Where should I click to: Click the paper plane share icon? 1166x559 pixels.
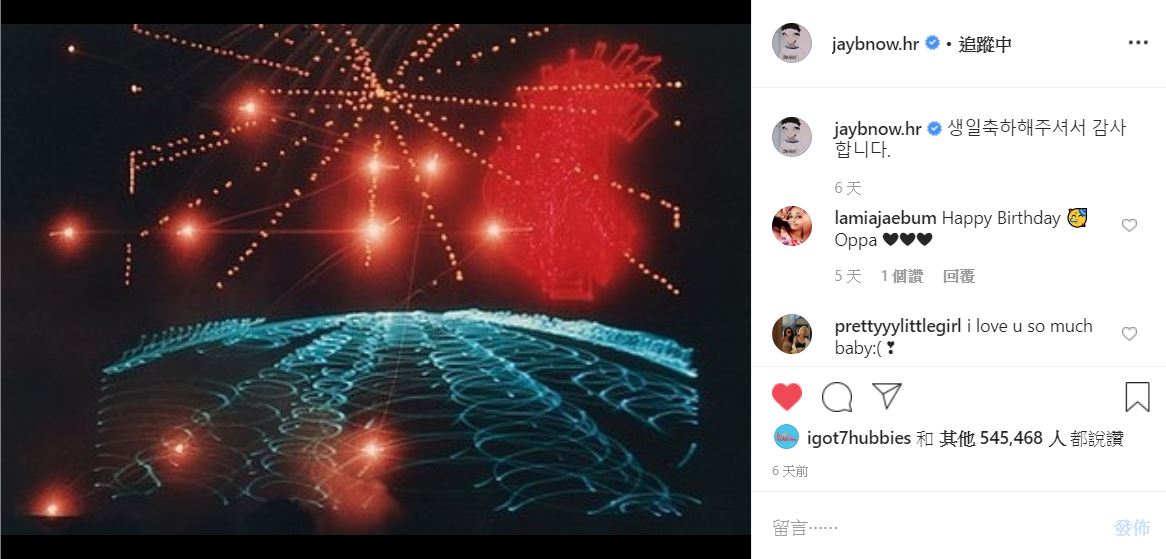[886, 395]
